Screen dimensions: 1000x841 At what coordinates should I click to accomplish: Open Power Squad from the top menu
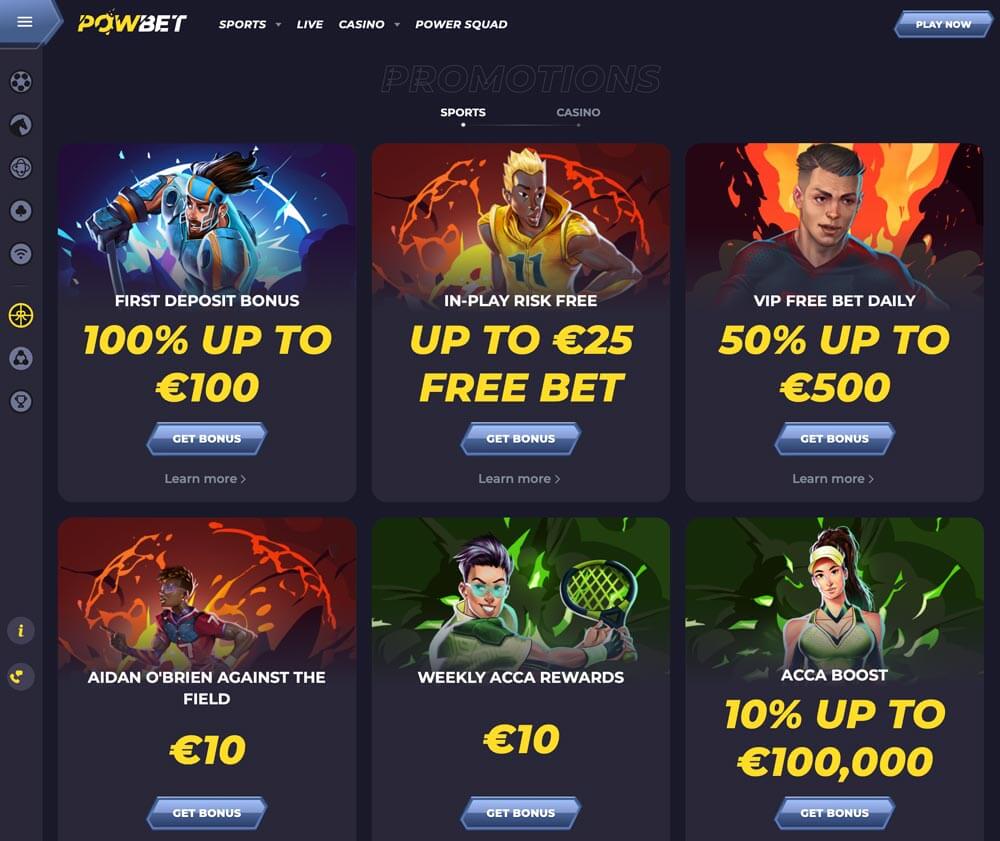(461, 24)
